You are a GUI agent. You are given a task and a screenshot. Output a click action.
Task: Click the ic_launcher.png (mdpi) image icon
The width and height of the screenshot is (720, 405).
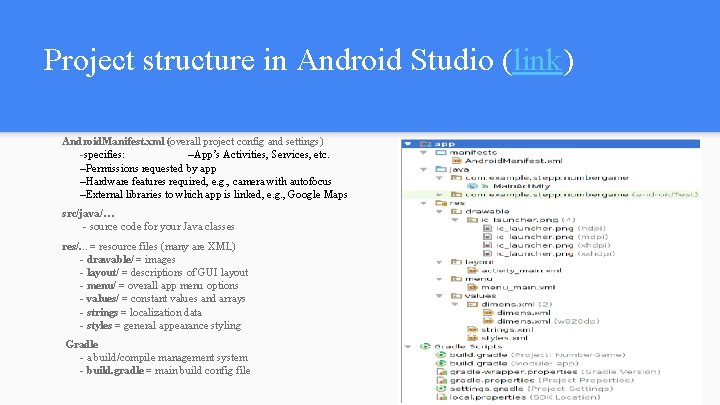pyautogui.click(x=488, y=237)
